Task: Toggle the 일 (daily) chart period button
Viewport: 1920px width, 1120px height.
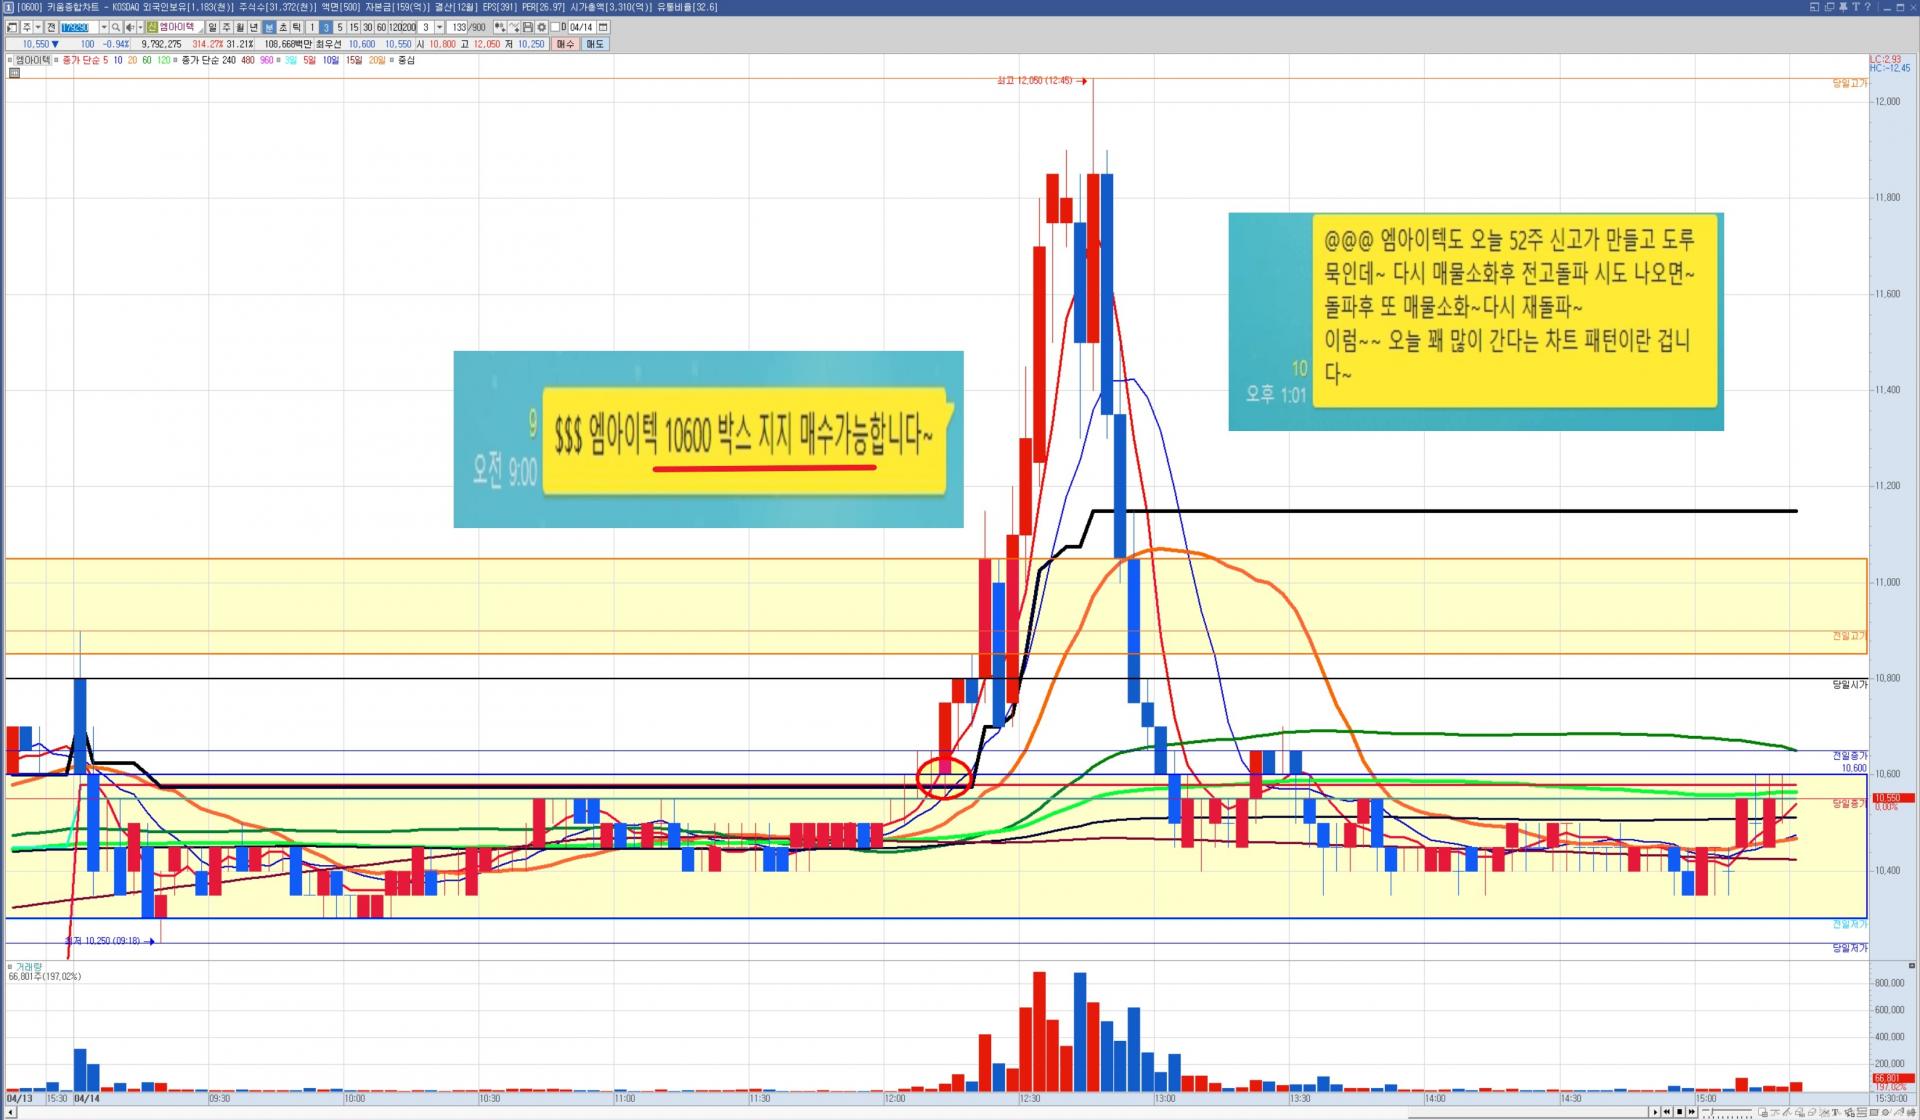Action: tap(212, 27)
